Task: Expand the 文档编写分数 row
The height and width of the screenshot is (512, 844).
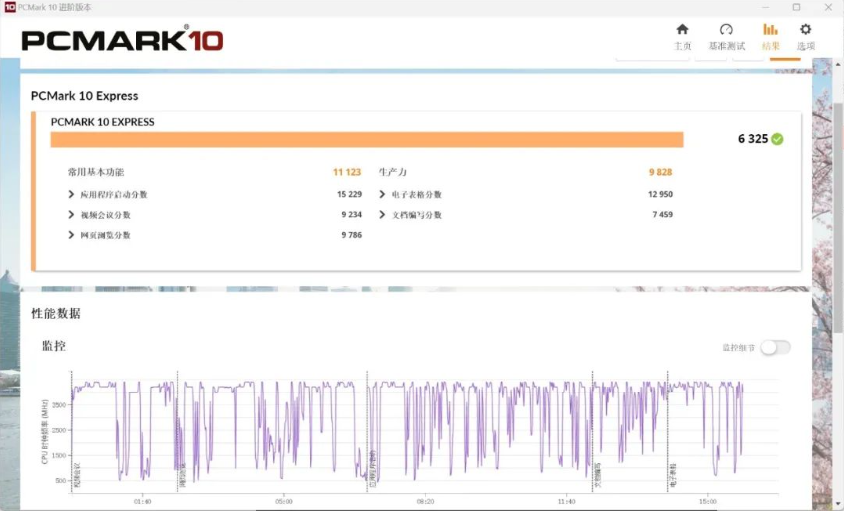Action: [x=382, y=215]
